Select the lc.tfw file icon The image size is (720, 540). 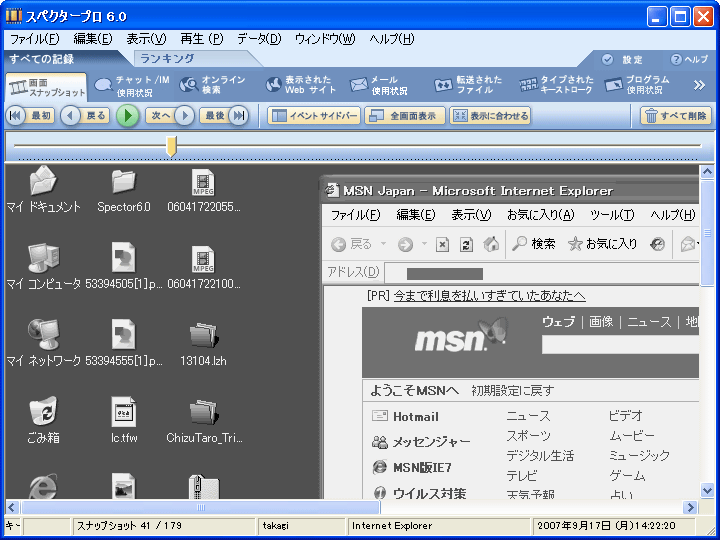124,421
